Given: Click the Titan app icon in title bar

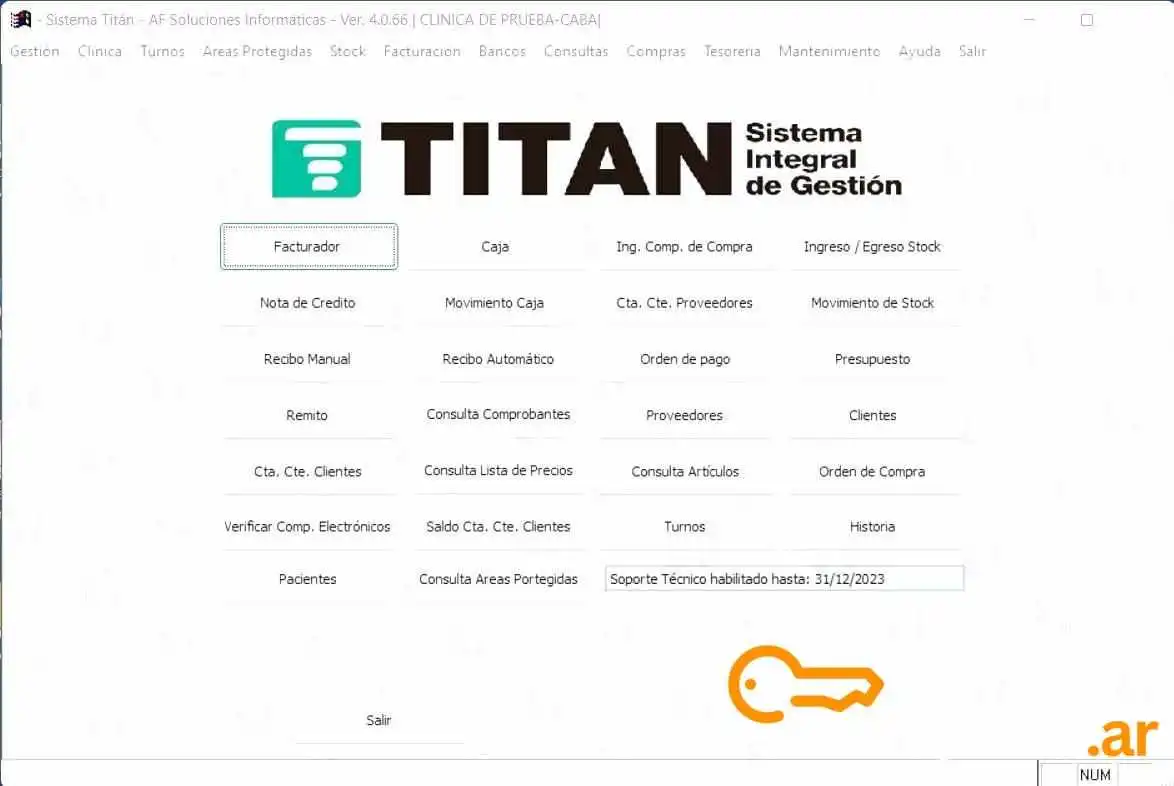Looking at the screenshot, I should point(20,20).
